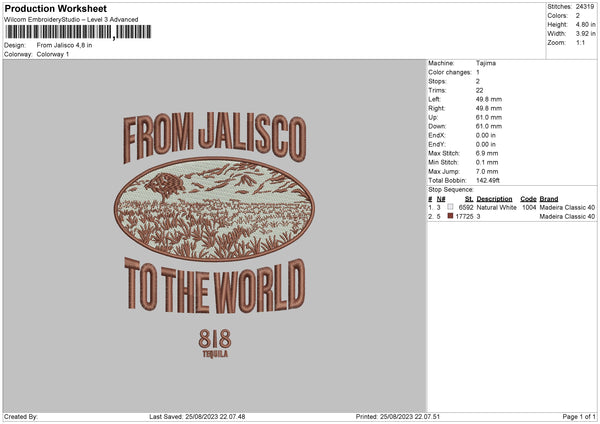Click stitch count 6592 in row 1
This screenshot has height=424, width=600.
(466, 207)
